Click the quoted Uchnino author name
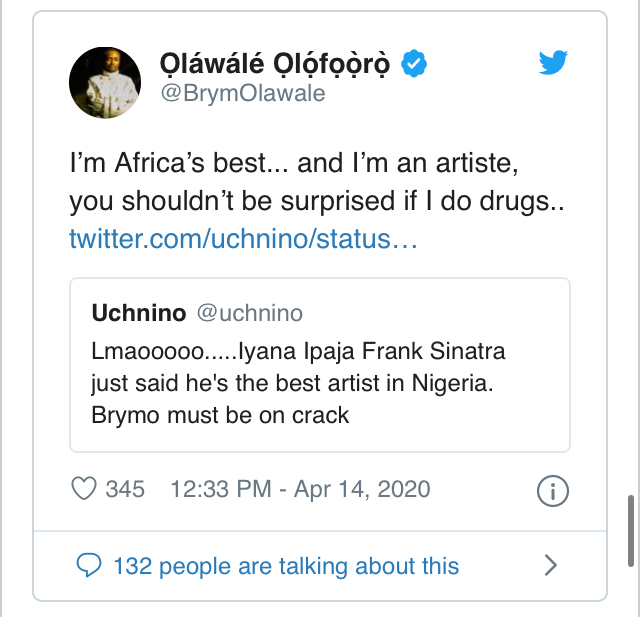Image resolution: width=640 pixels, height=617 pixels. pyautogui.click(x=138, y=313)
